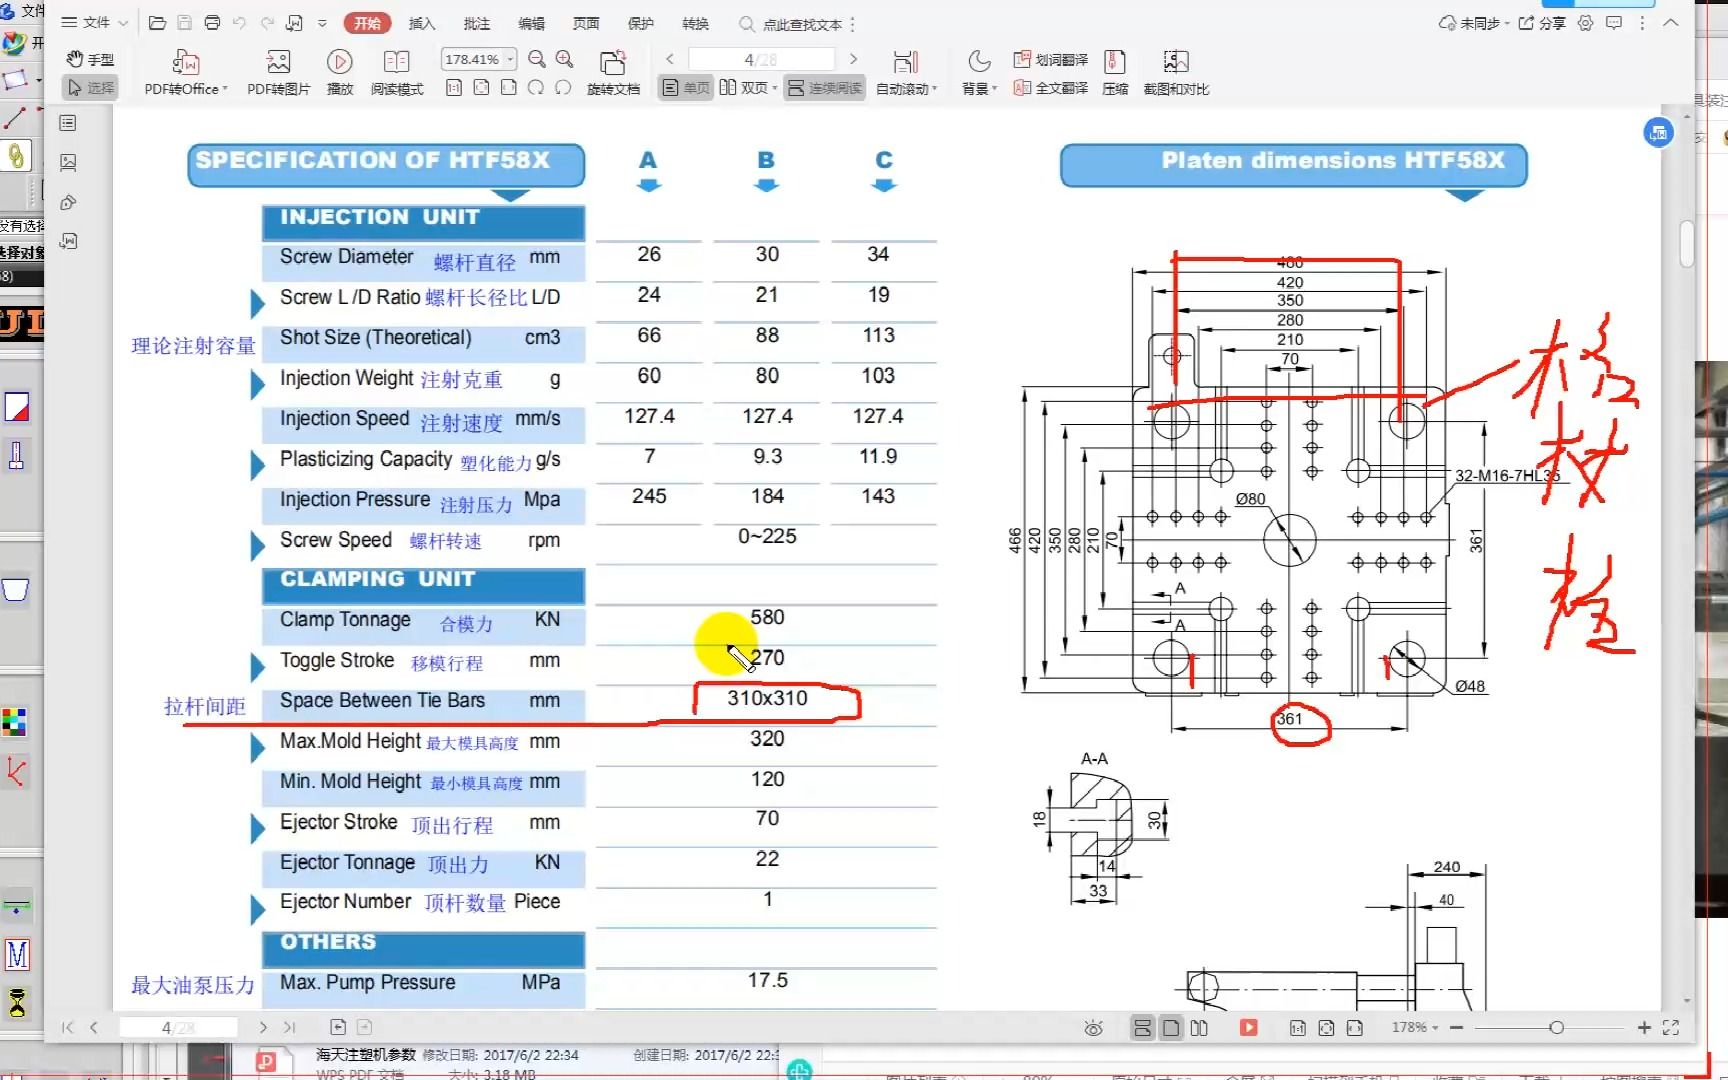Image resolution: width=1728 pixels, height=1080 pixels.
Task: Start playback with the 播放 icon
Action: point(340,72)
